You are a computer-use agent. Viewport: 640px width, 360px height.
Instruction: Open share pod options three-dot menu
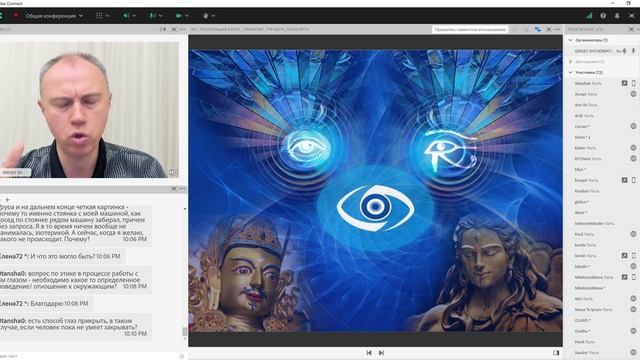(x=557, y=29)
